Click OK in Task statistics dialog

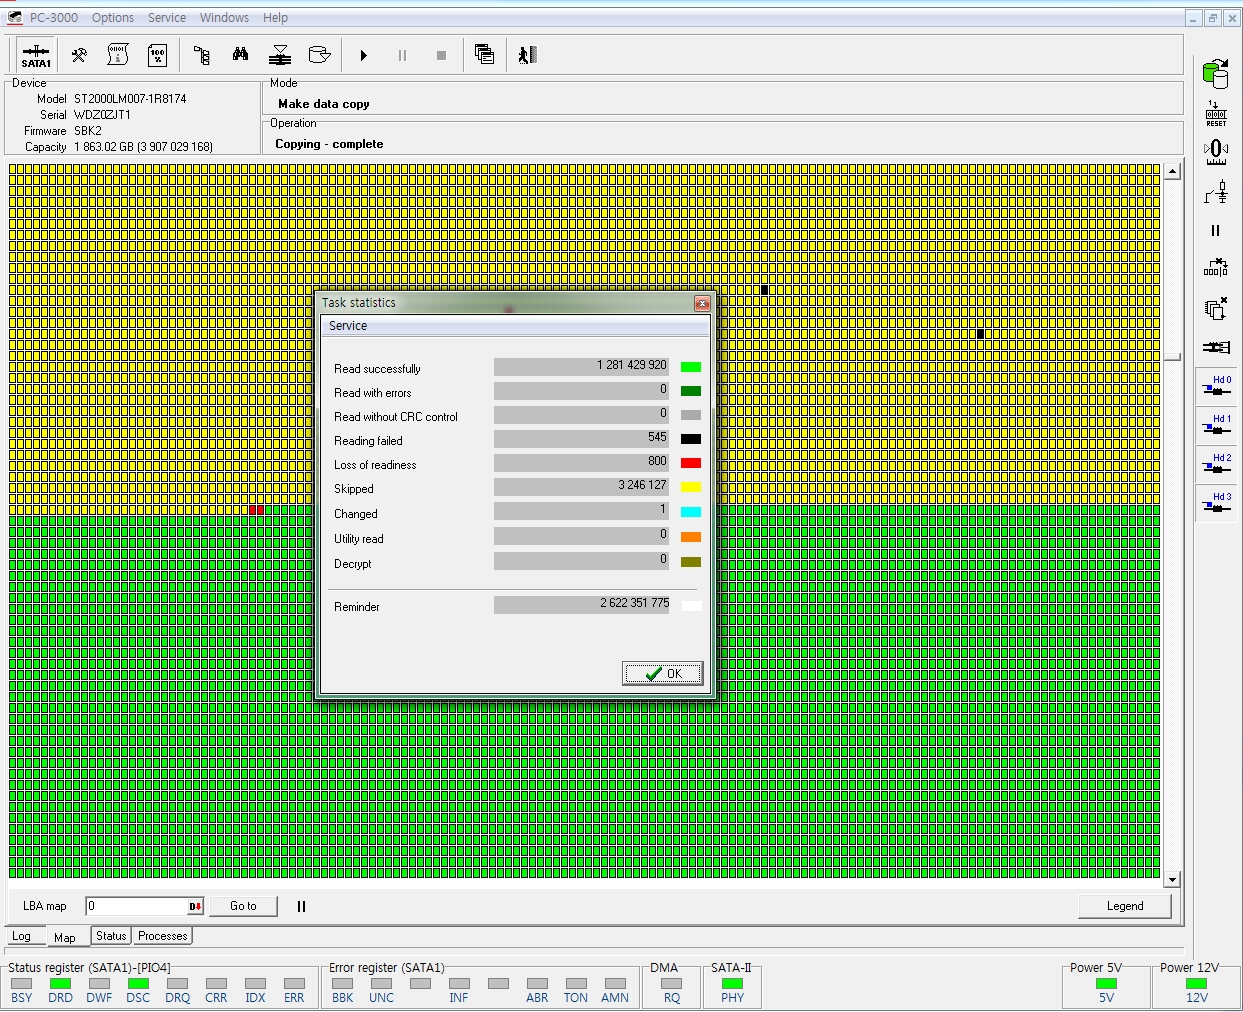[663, 674]
